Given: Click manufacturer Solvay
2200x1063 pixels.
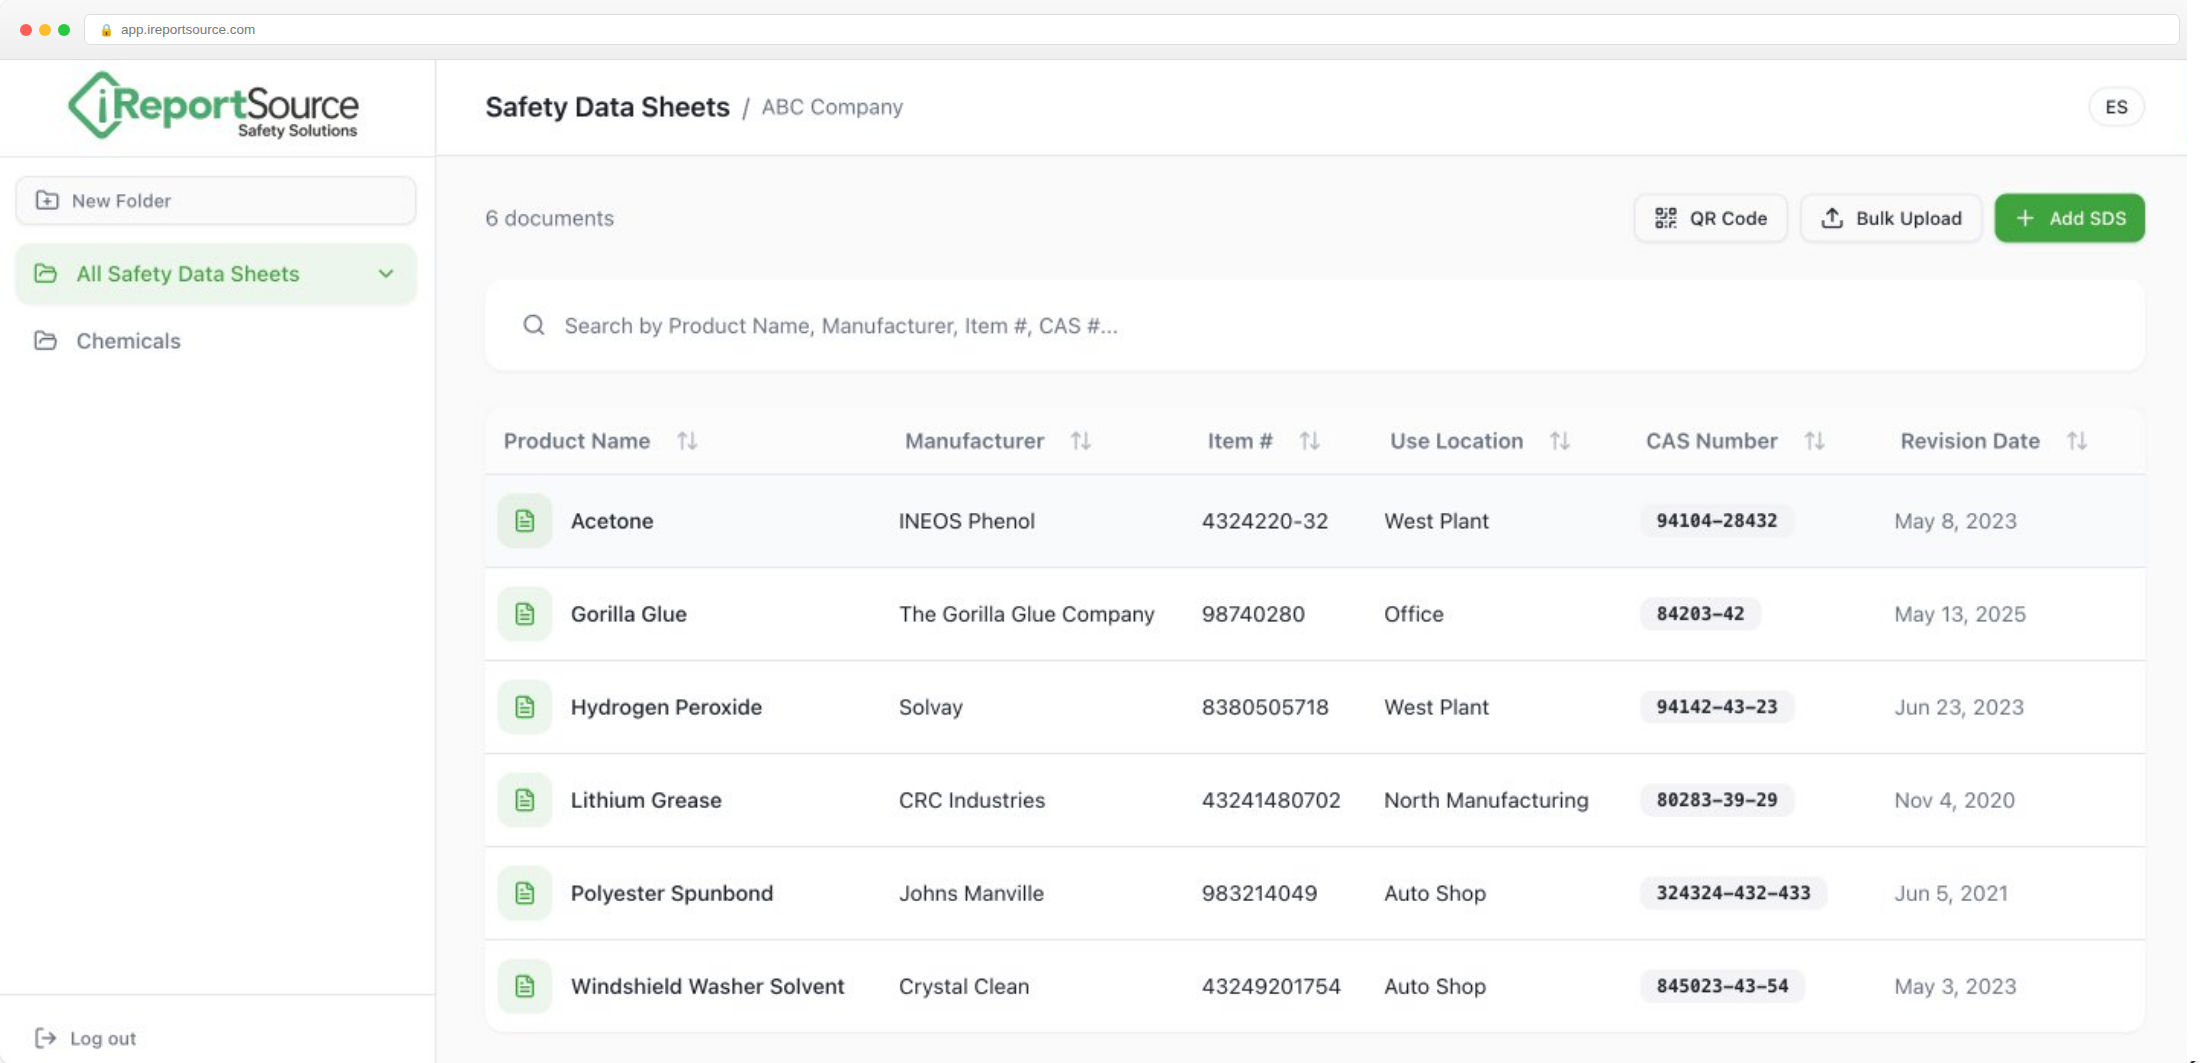Looking at the screenshot, I should coord(930,707).
